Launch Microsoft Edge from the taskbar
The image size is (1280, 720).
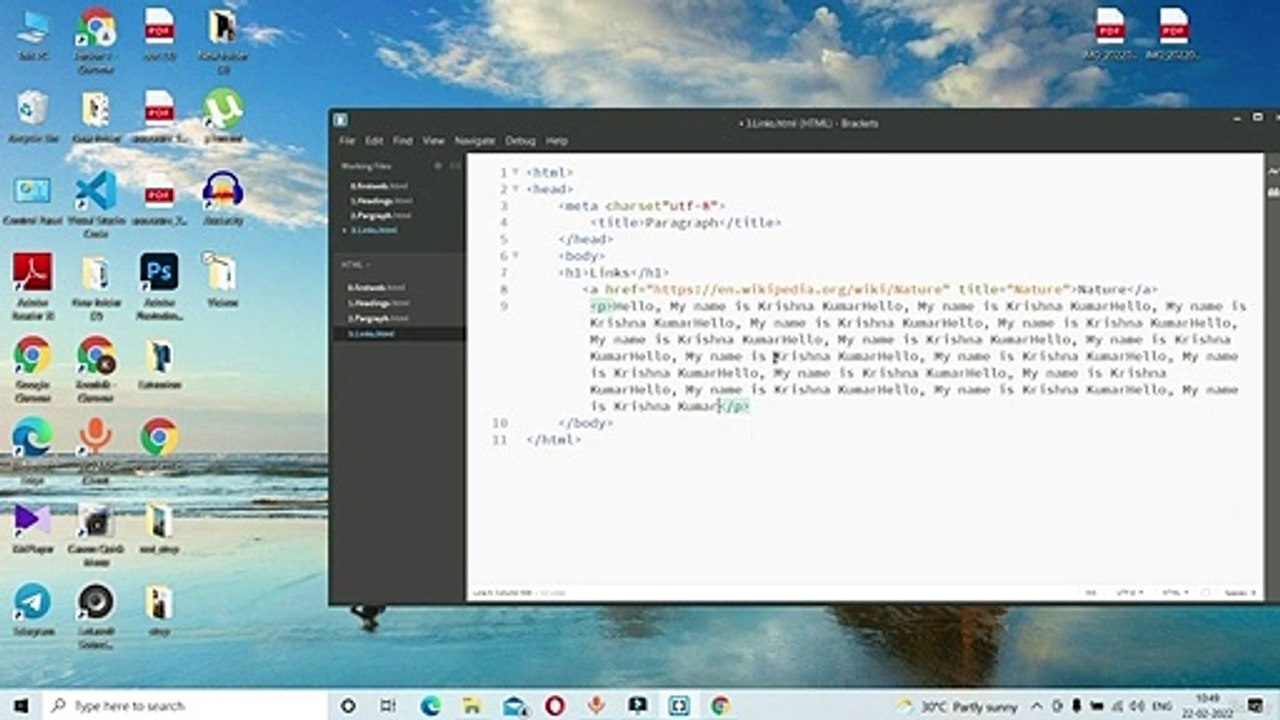point(430,705)
